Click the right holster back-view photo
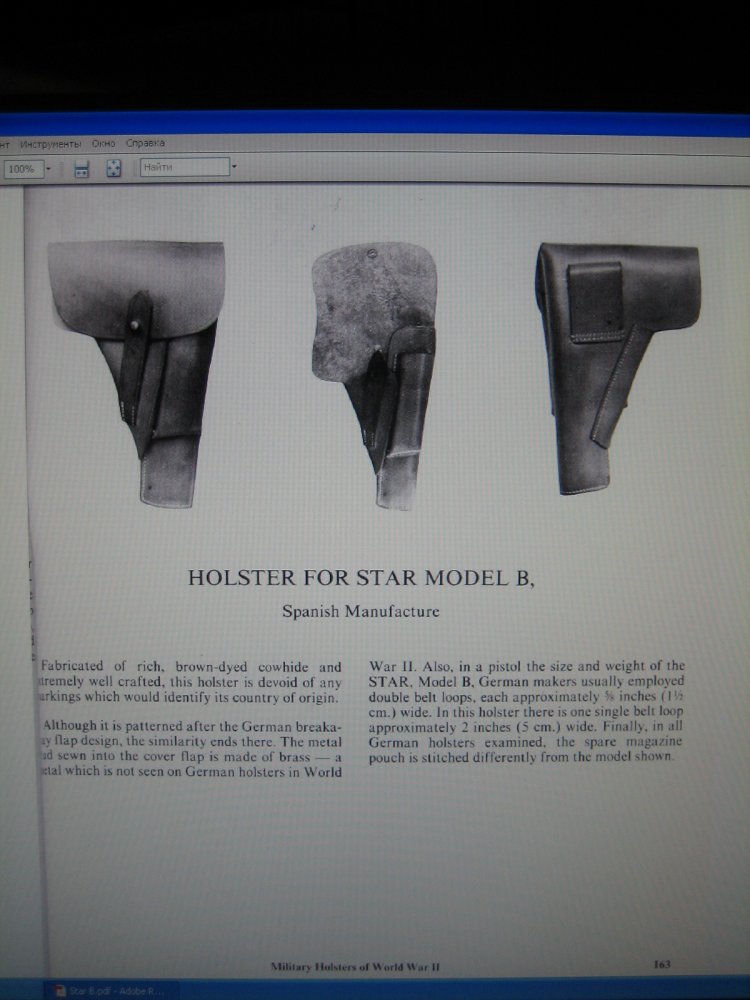 pyautogui.click(x=617, y=368)
